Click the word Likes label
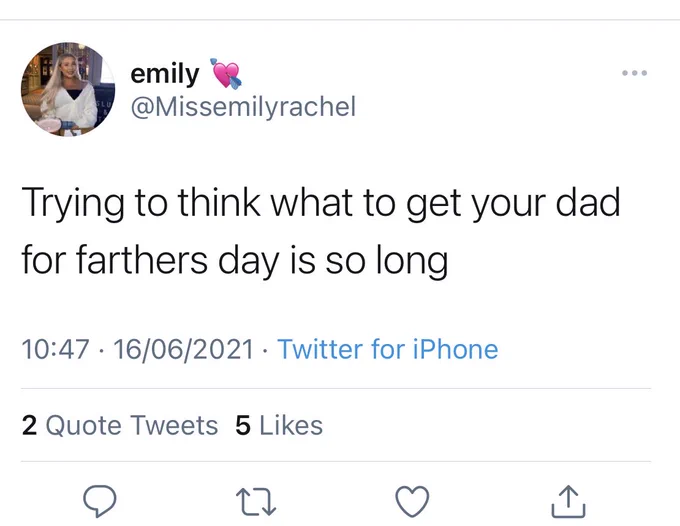Image resolution: width=680 pixels, height=526 pixels. point(291,425)
